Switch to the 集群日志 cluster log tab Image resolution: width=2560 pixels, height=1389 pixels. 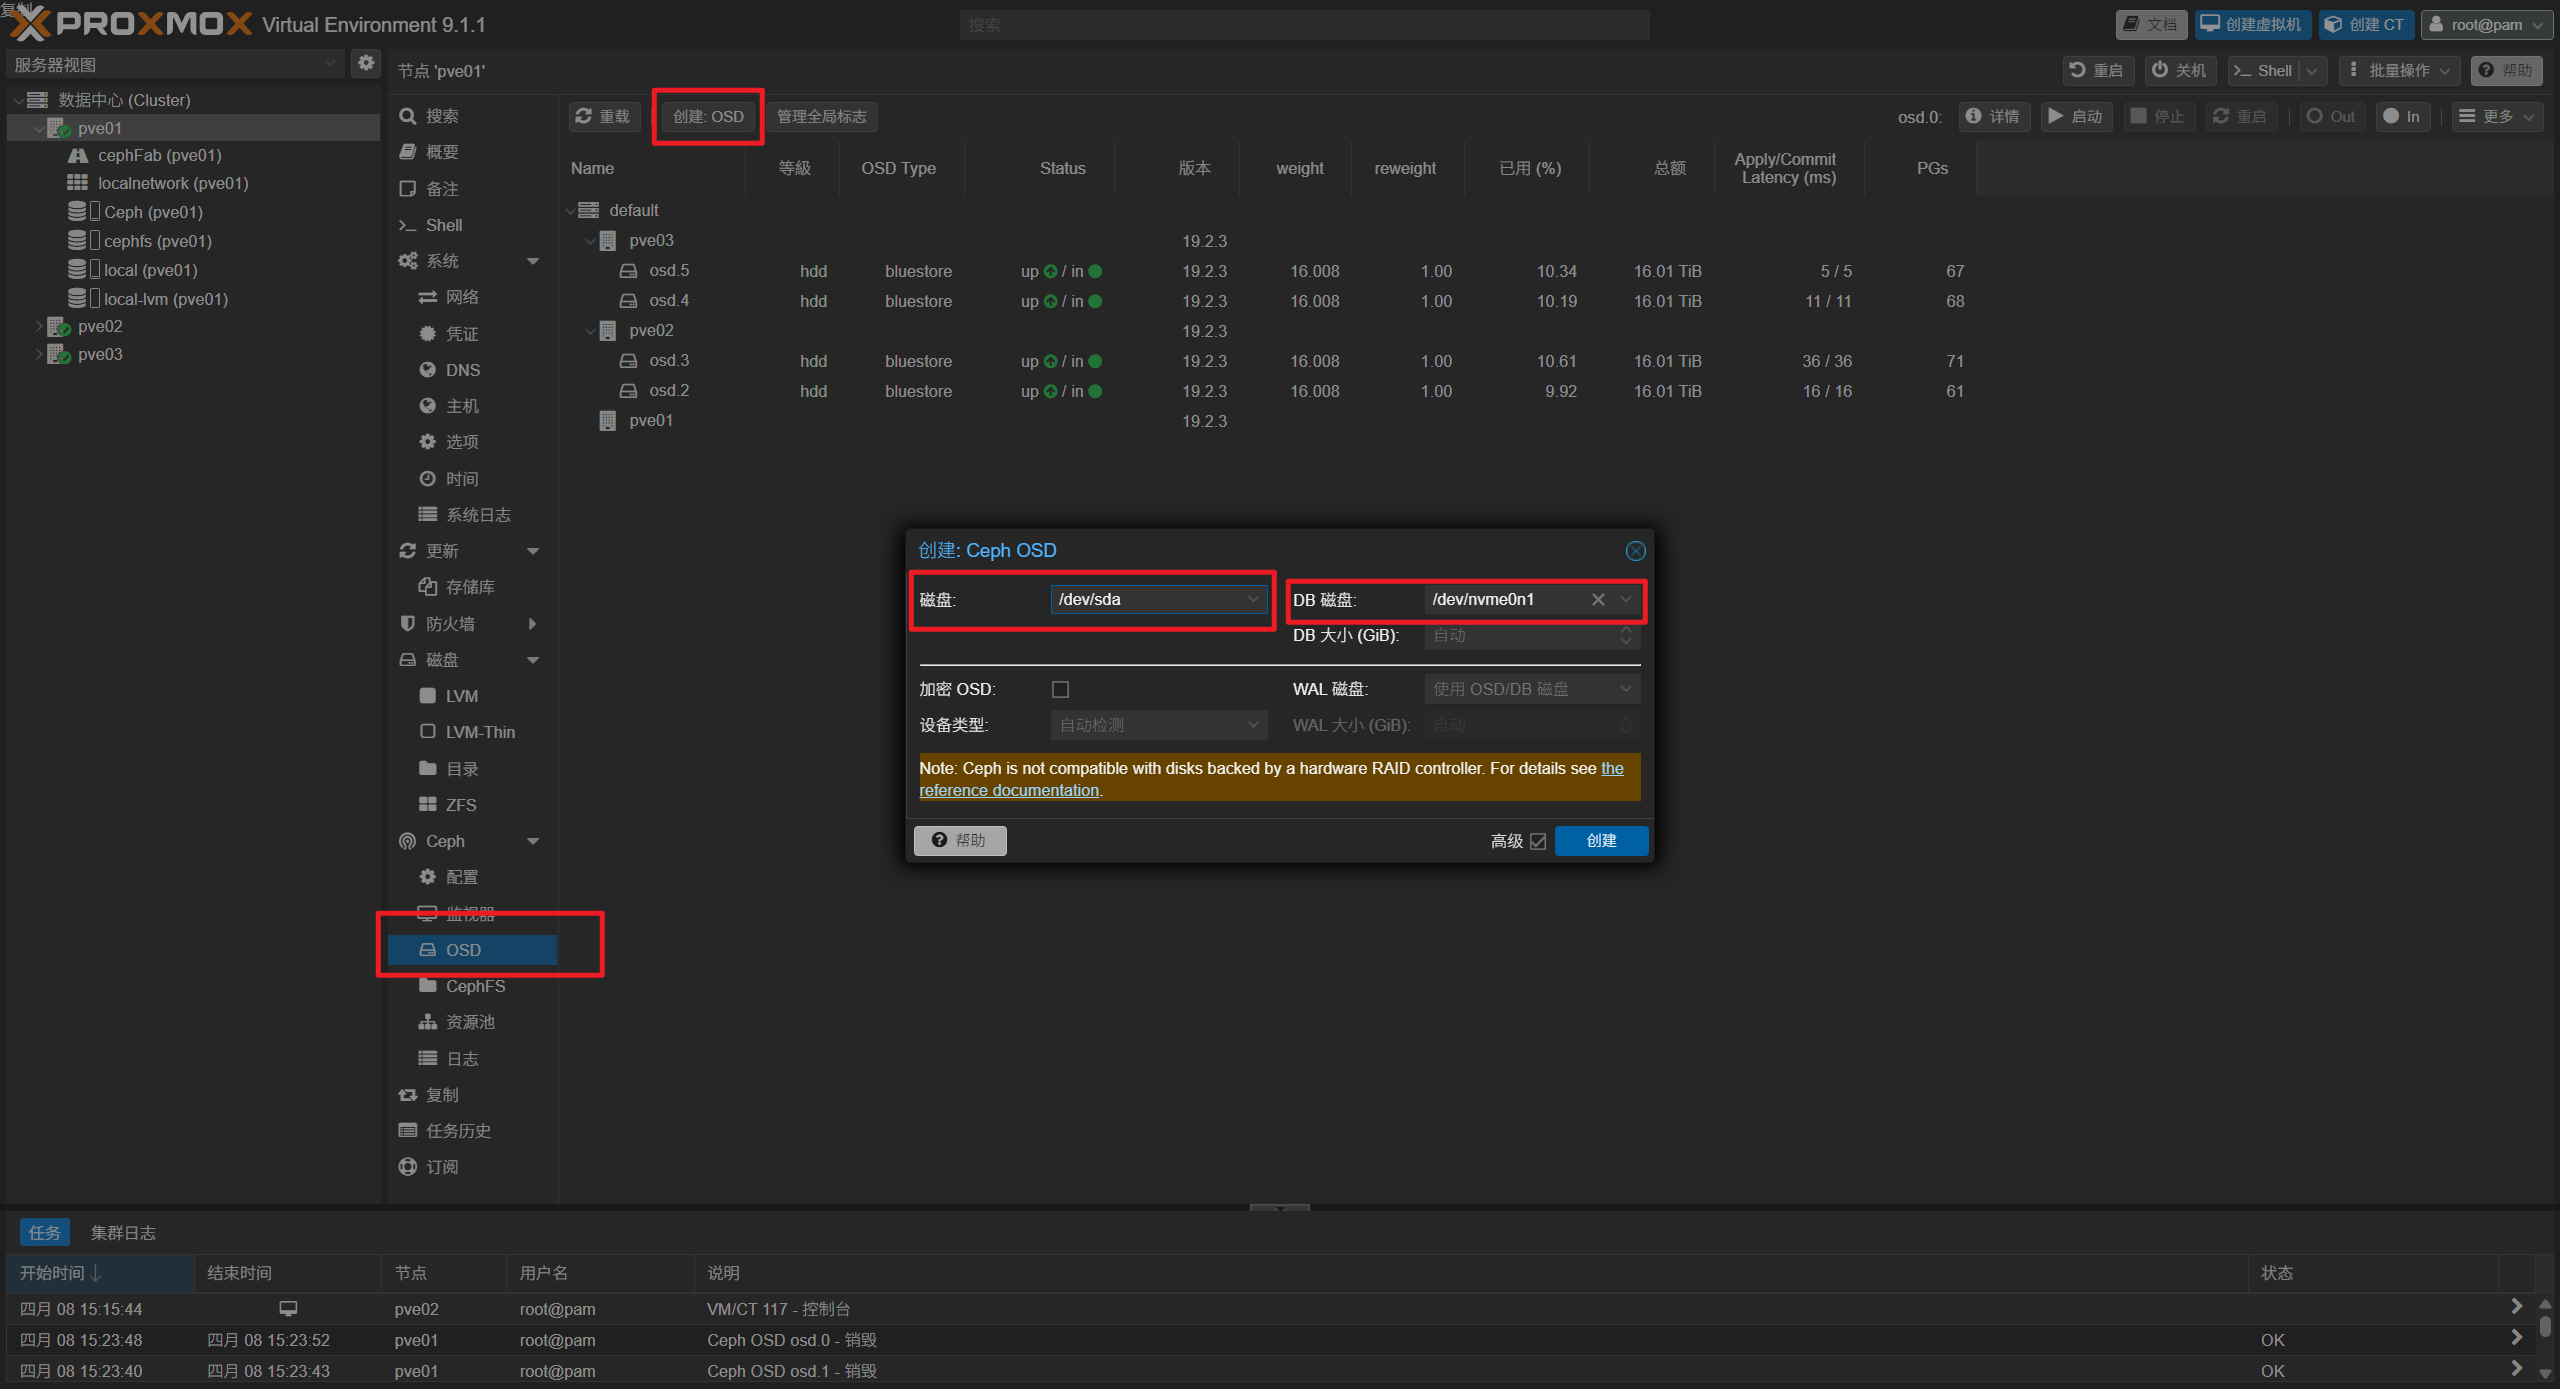[x=123, y=1233]
